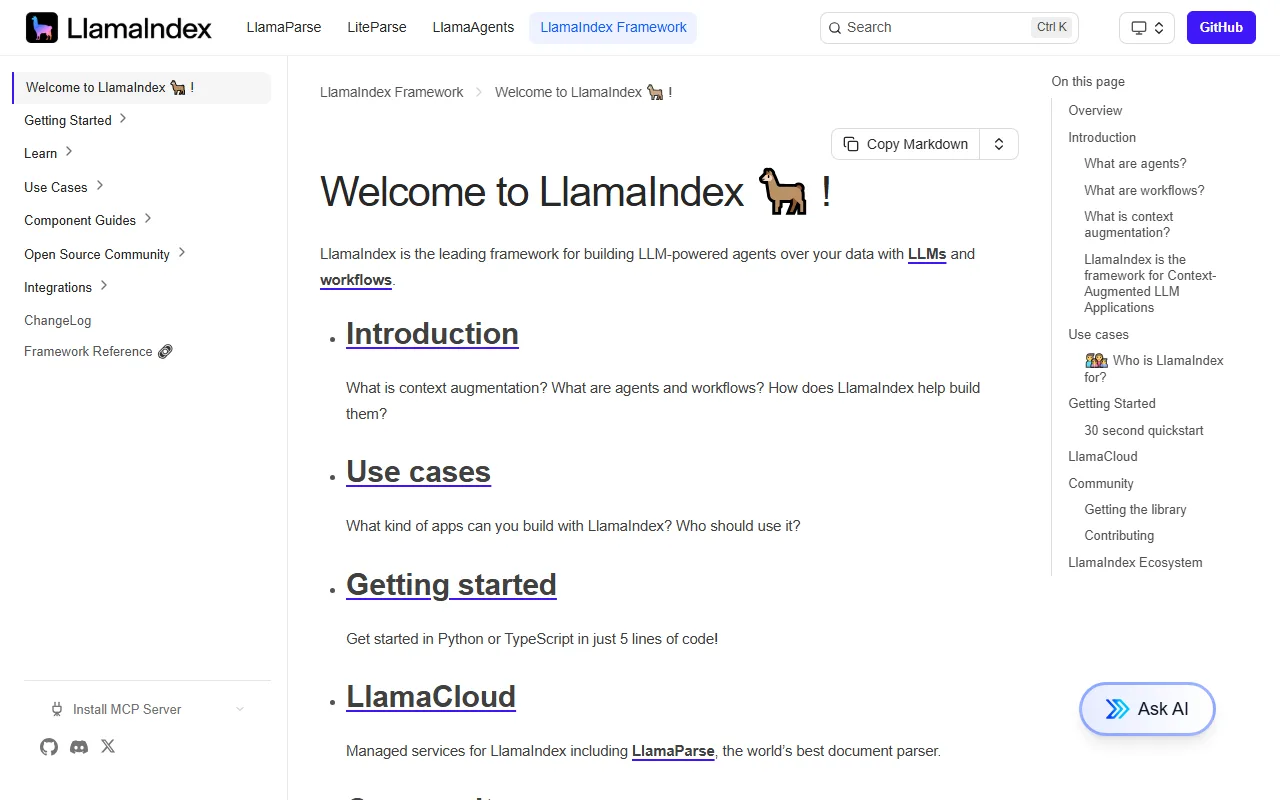This screenshot has height=800, width=1280.
Task: Click the LlamaIndex wordmark in header
Action: 139,28
